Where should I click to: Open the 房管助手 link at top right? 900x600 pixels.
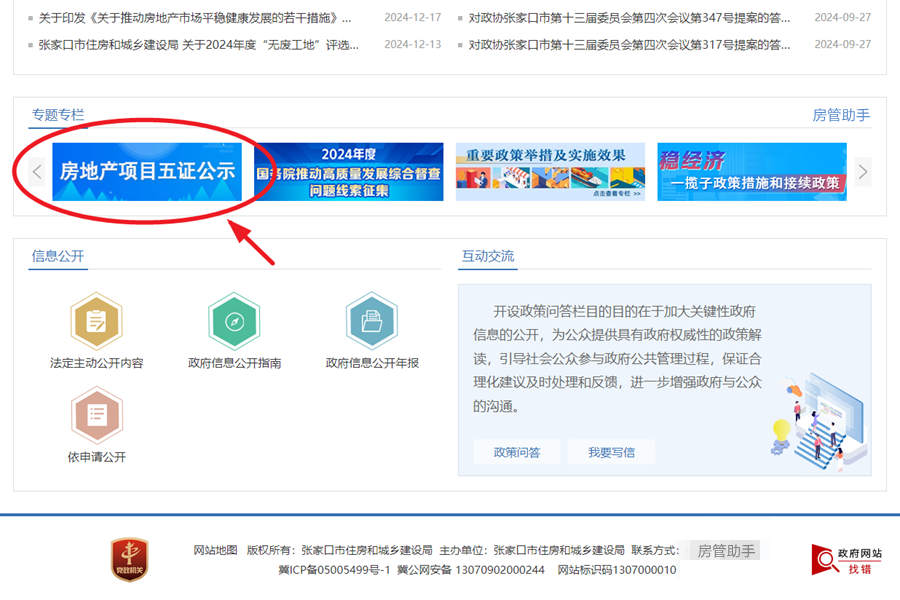coord(840,115)
